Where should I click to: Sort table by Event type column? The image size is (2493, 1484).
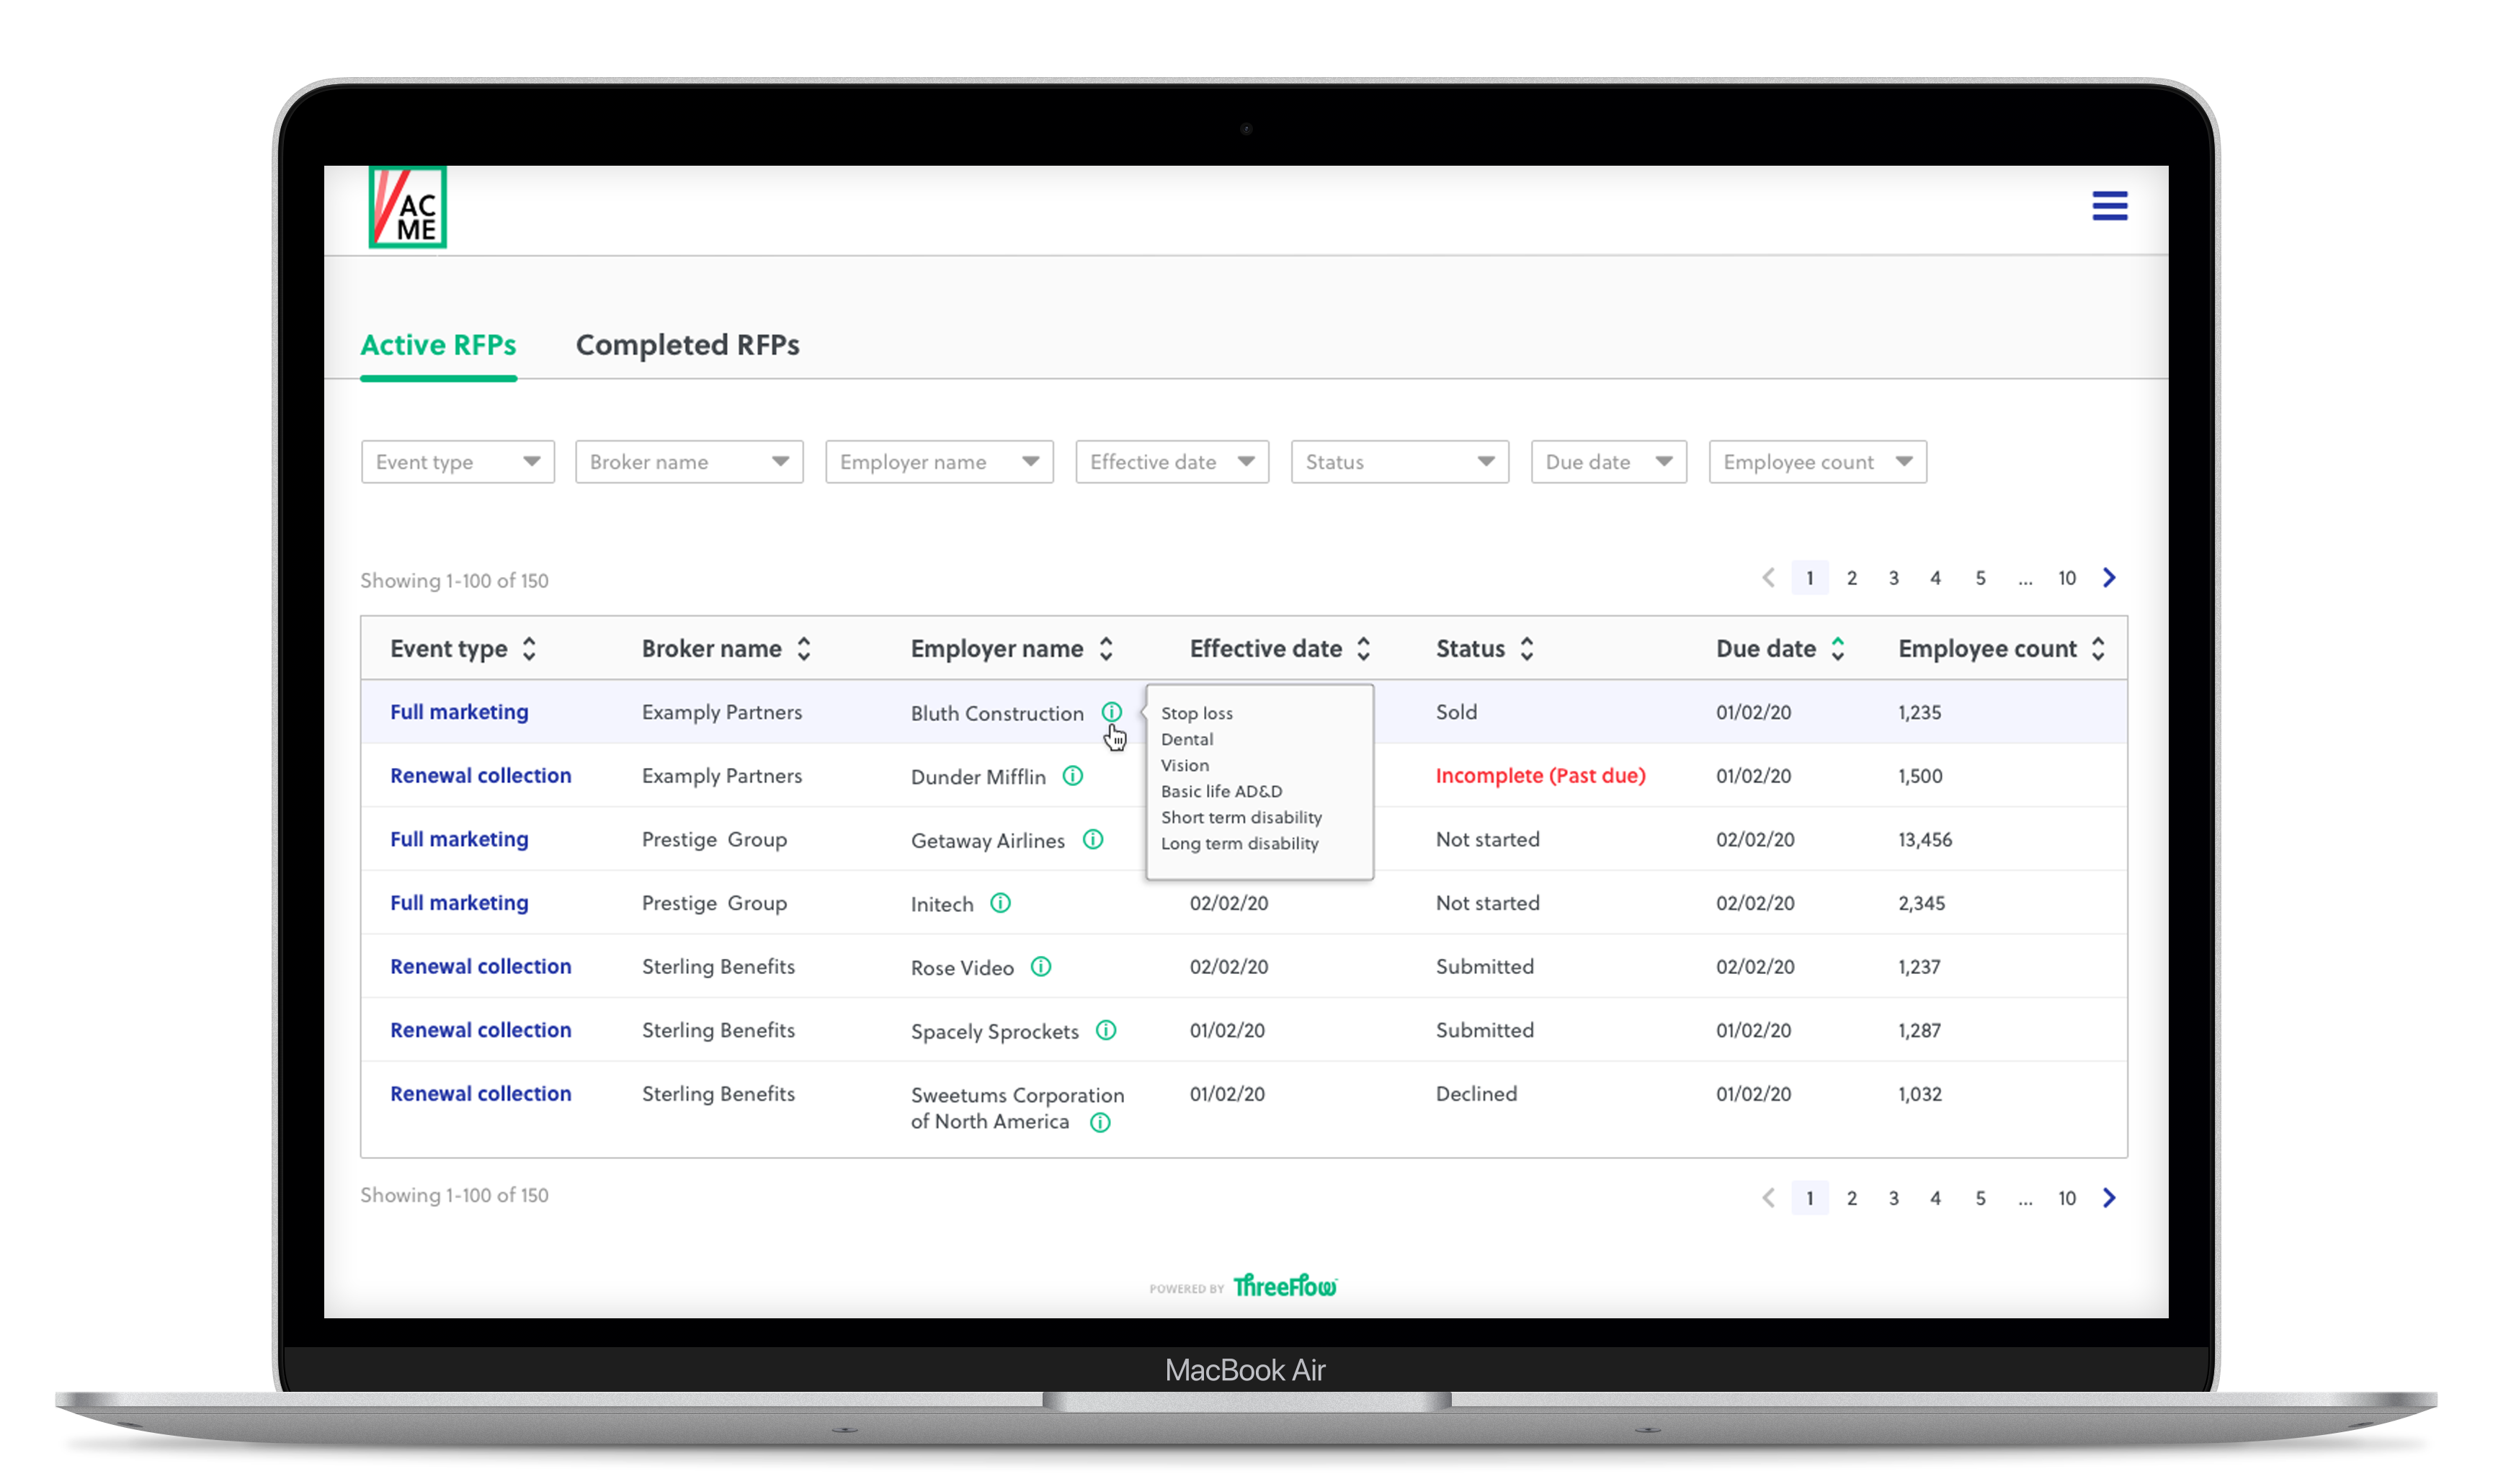tap(529, 649)
